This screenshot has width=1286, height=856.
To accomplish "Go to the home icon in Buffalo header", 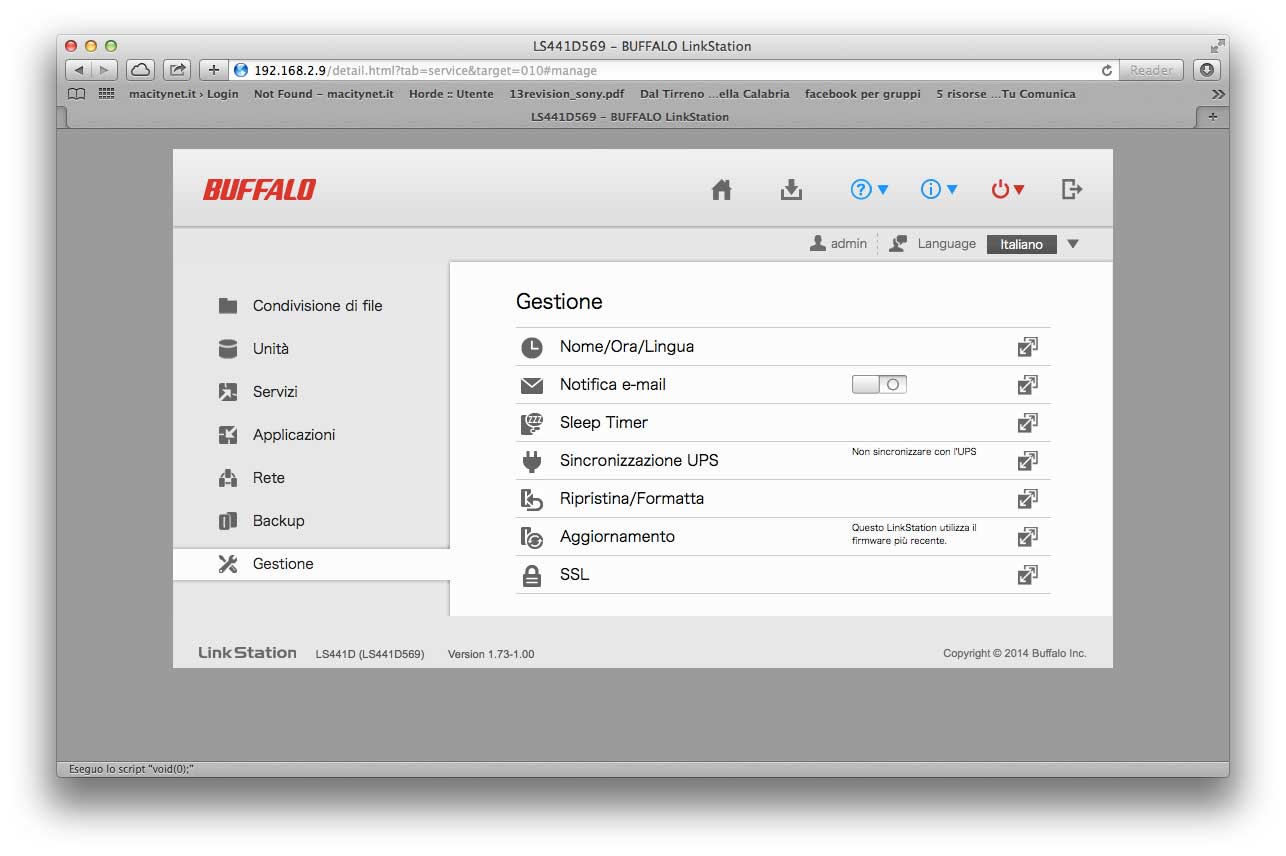I will coord(721,189).
